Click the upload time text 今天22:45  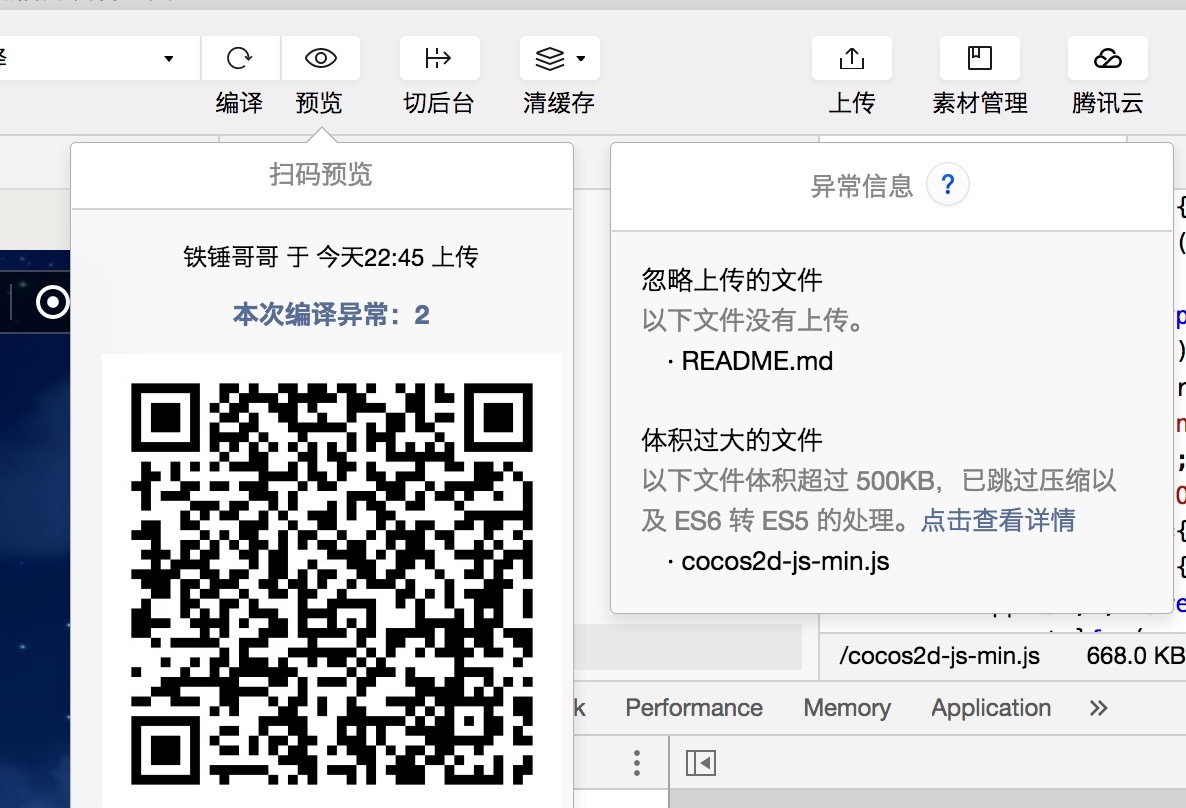370,257
